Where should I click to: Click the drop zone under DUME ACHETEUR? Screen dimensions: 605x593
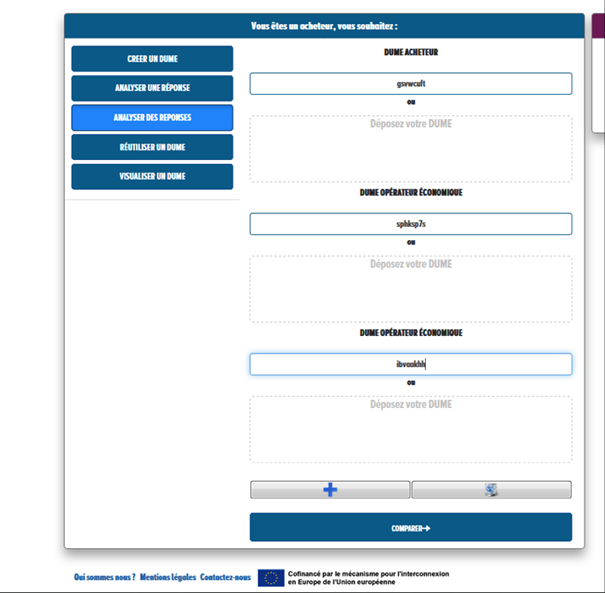411,149
